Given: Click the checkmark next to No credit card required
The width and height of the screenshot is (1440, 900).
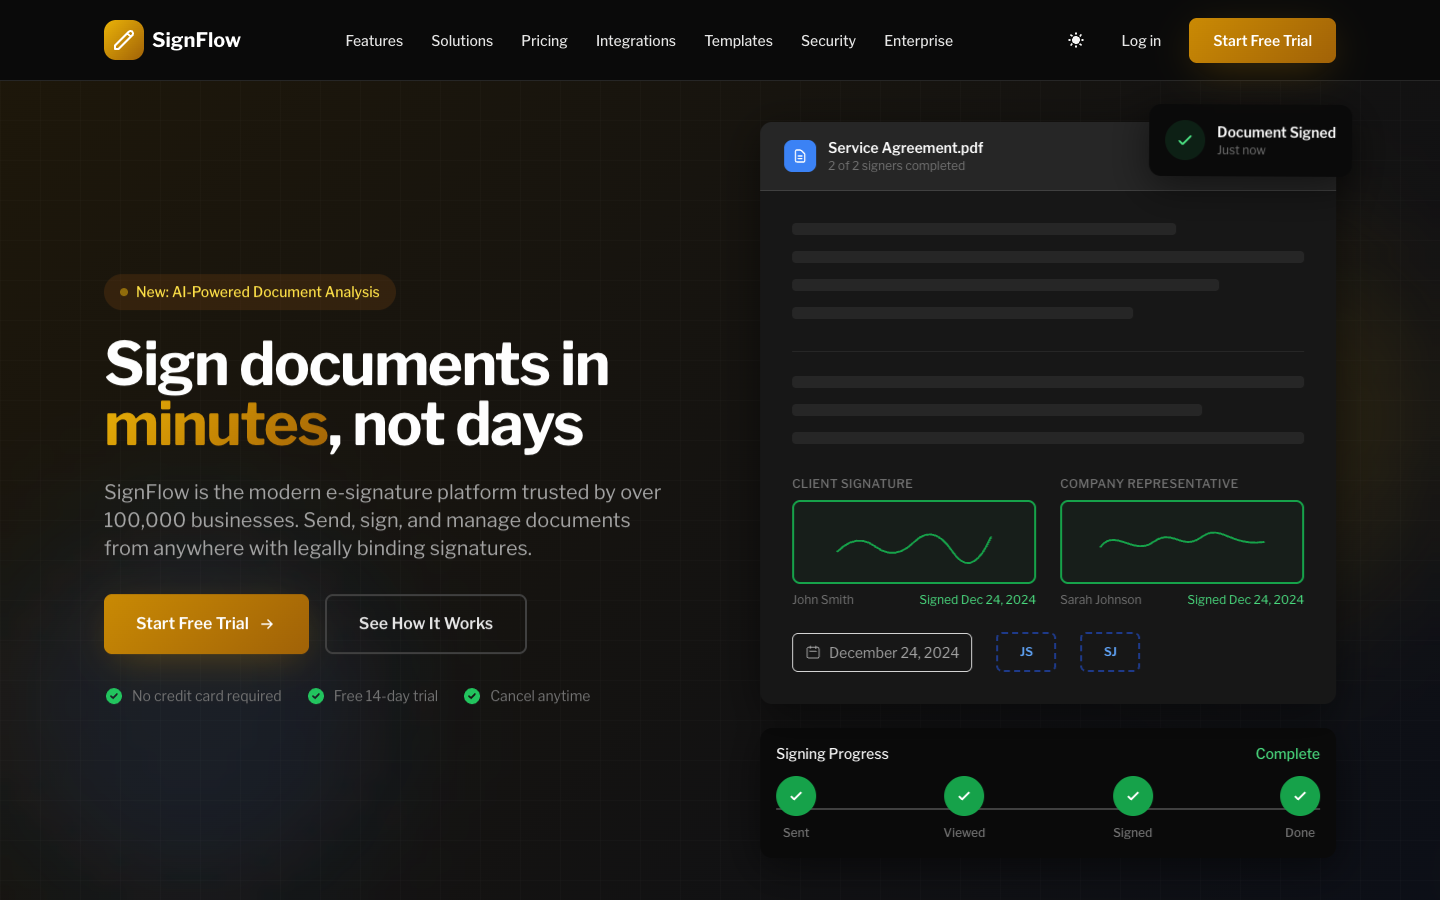Looking at the screenshot, I should click(114, 695).
